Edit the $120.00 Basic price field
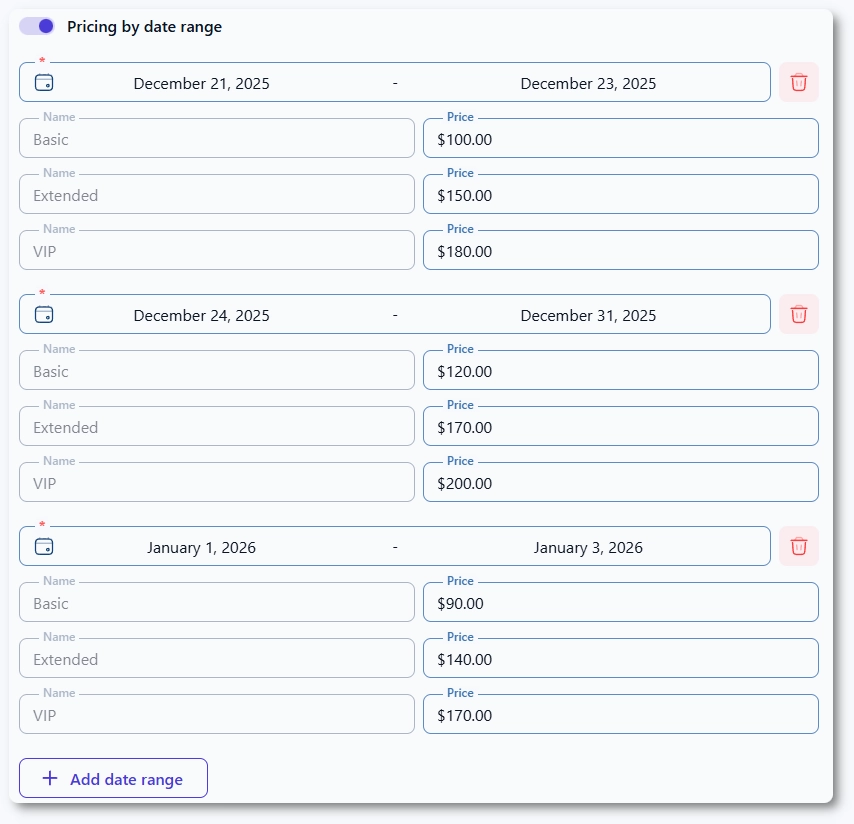 point(620,372)
